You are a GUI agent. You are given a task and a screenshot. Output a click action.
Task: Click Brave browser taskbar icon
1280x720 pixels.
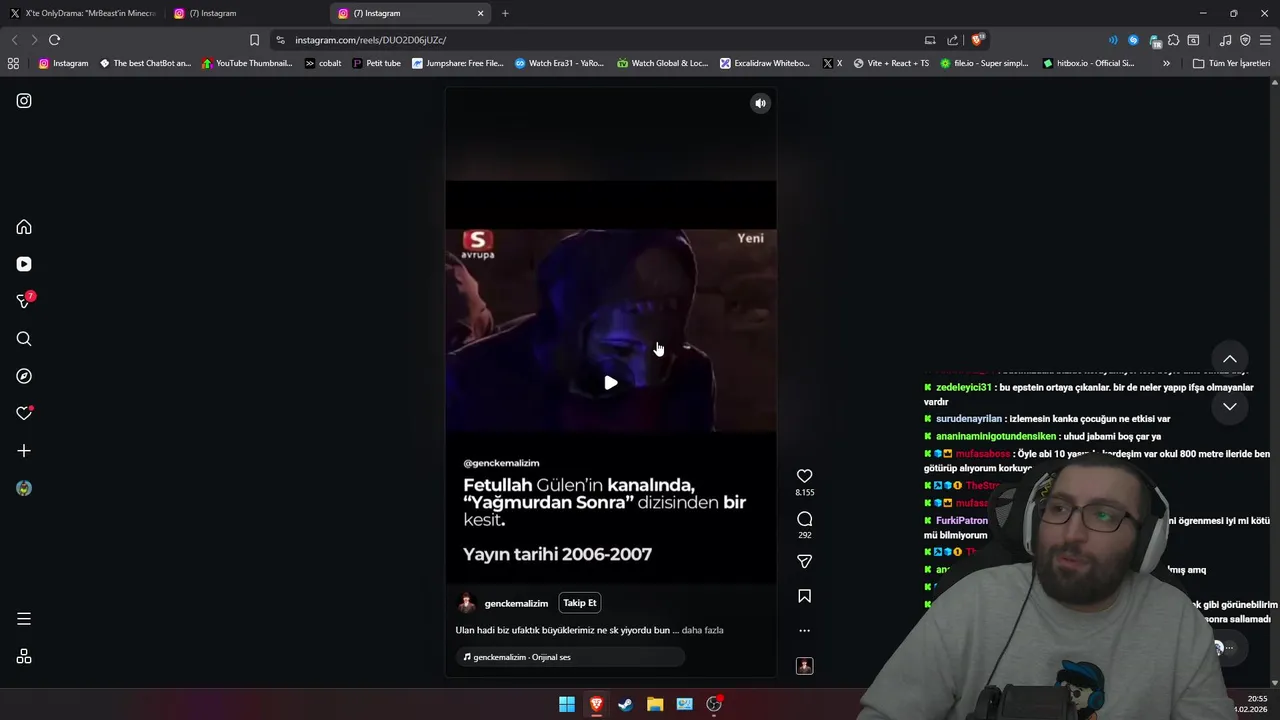click(x=596, y=704)
